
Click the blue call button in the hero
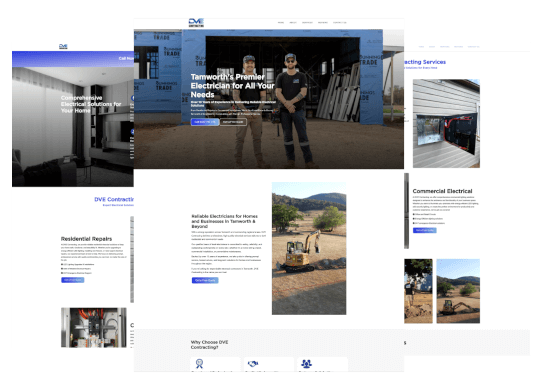[x=205, y=122]
